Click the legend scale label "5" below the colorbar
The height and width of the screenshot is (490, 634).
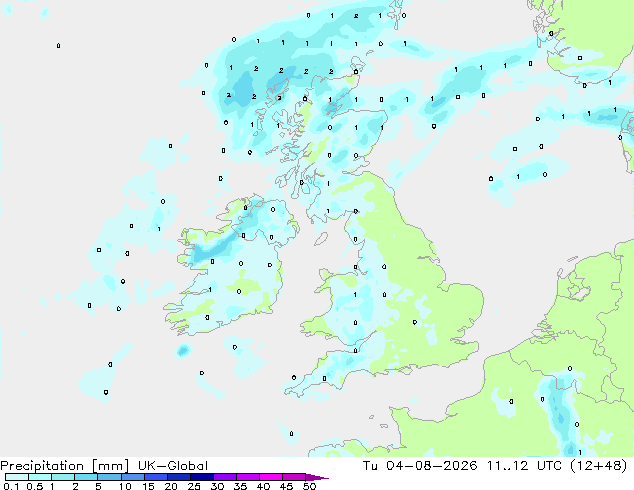[x=98, y=486]
